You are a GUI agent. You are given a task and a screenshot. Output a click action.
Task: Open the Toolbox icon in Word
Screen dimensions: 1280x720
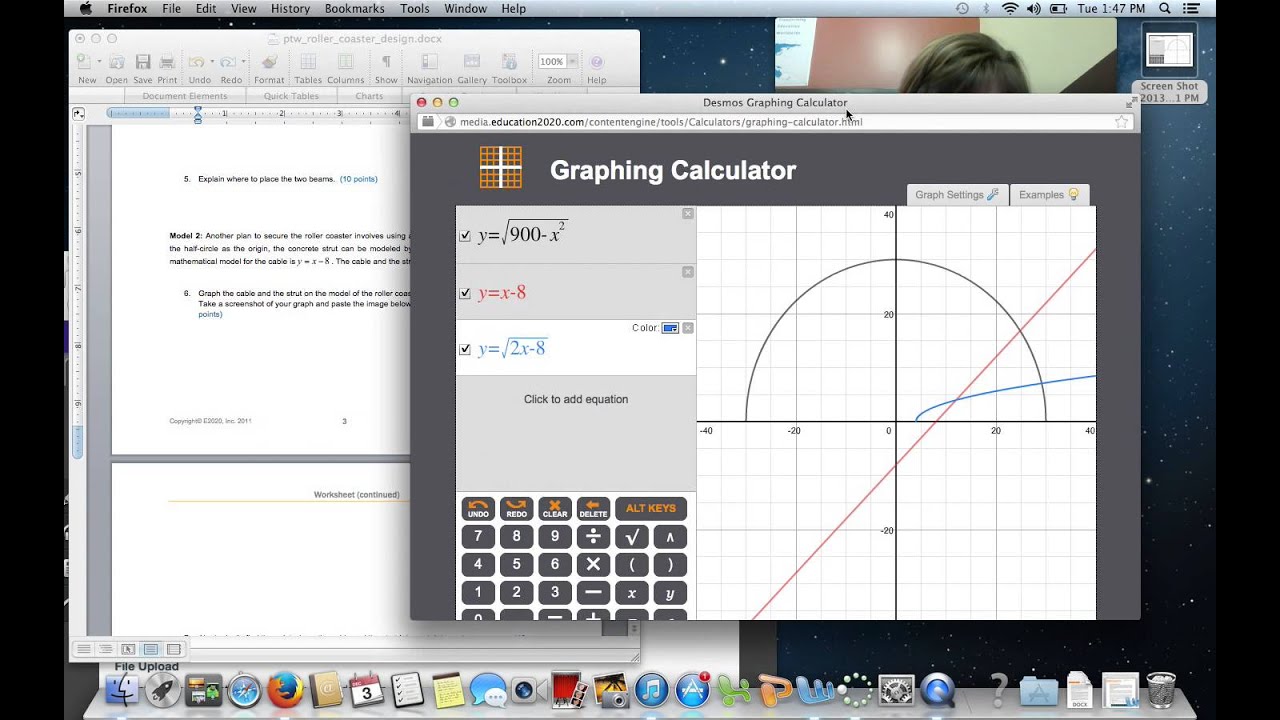509,63
